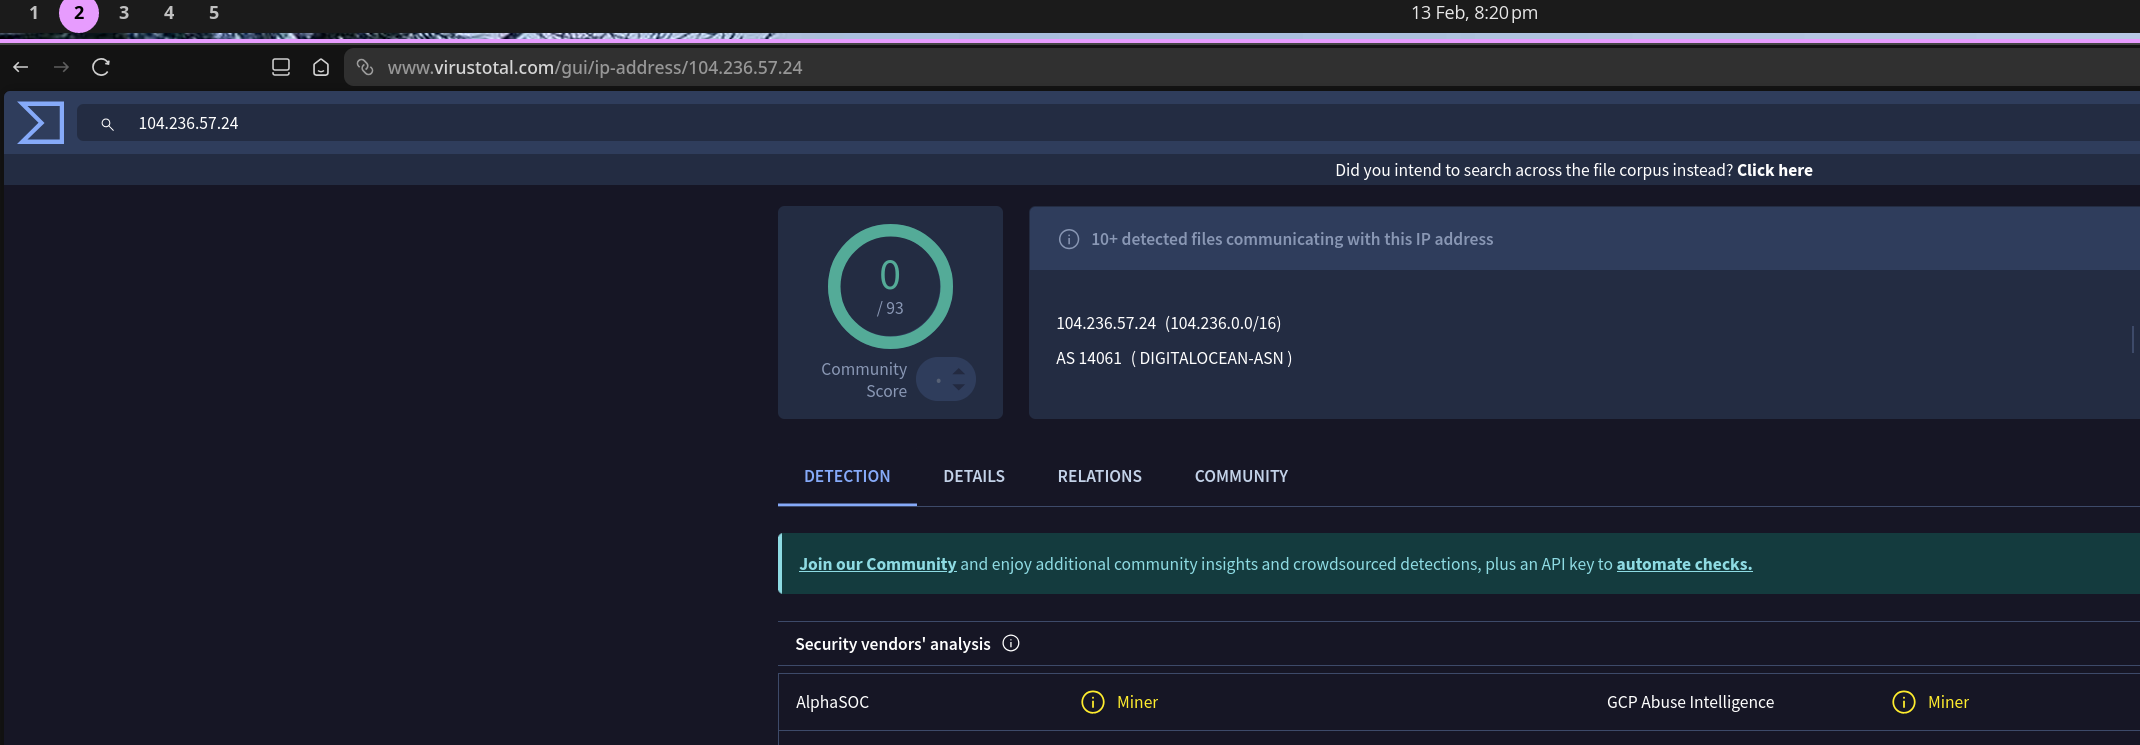Reload the VirusTotal page
2140x745 pixels.
point(101,67)
